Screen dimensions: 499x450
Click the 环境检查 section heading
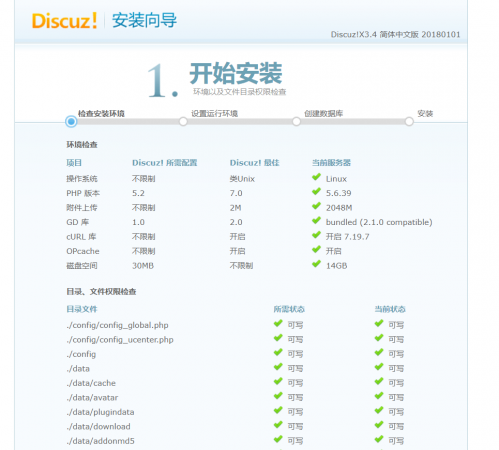pyautogui.click(x=82, y=145)
